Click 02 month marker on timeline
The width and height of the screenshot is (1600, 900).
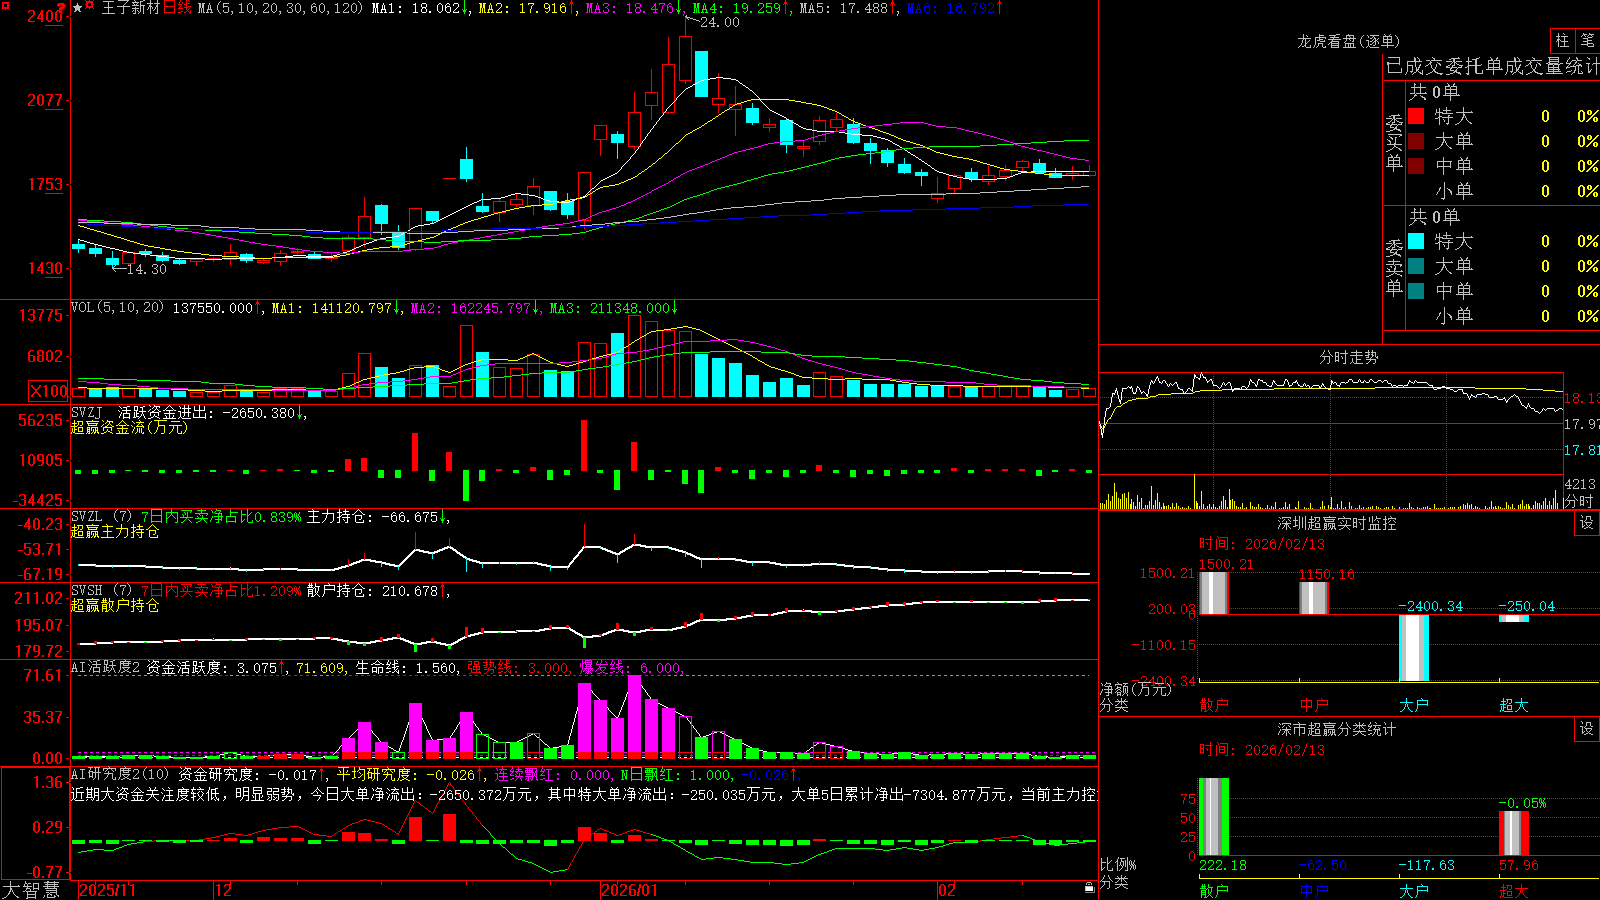click(x=947, y=890)
